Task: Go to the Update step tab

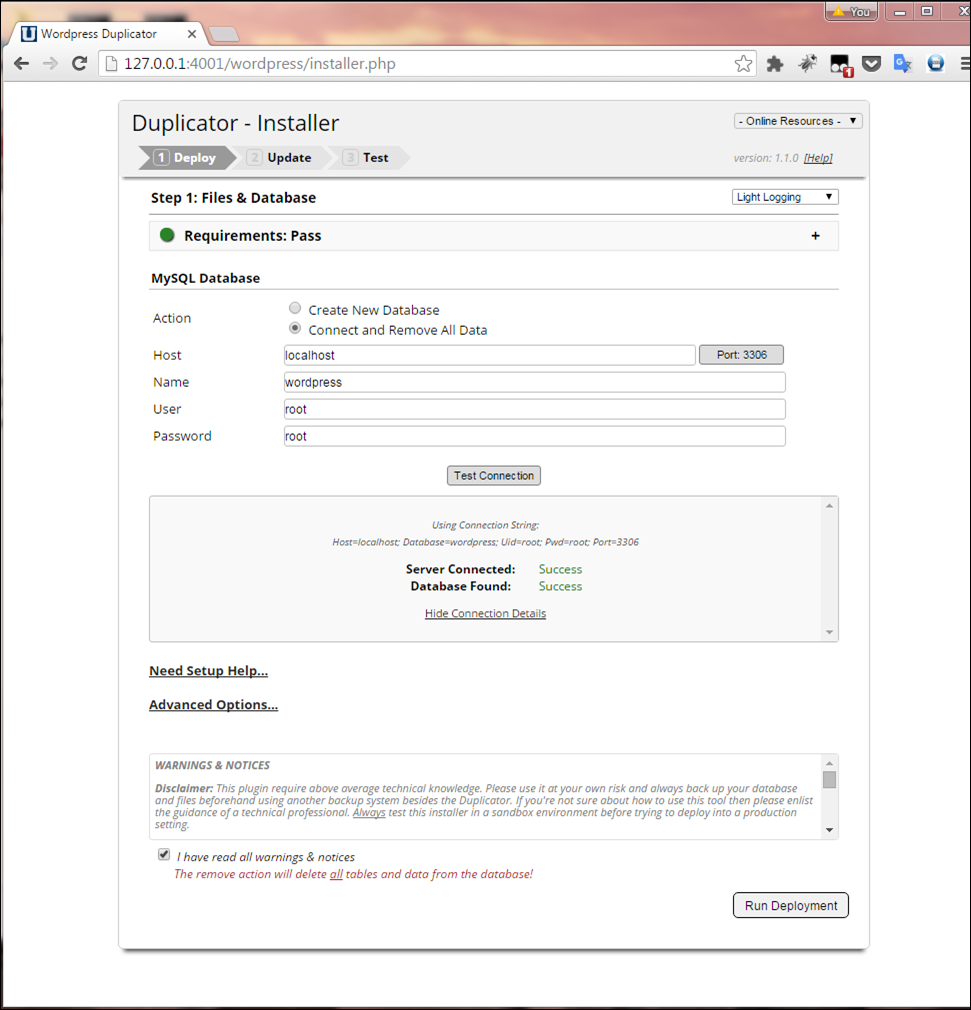Action: click(281, 158)
